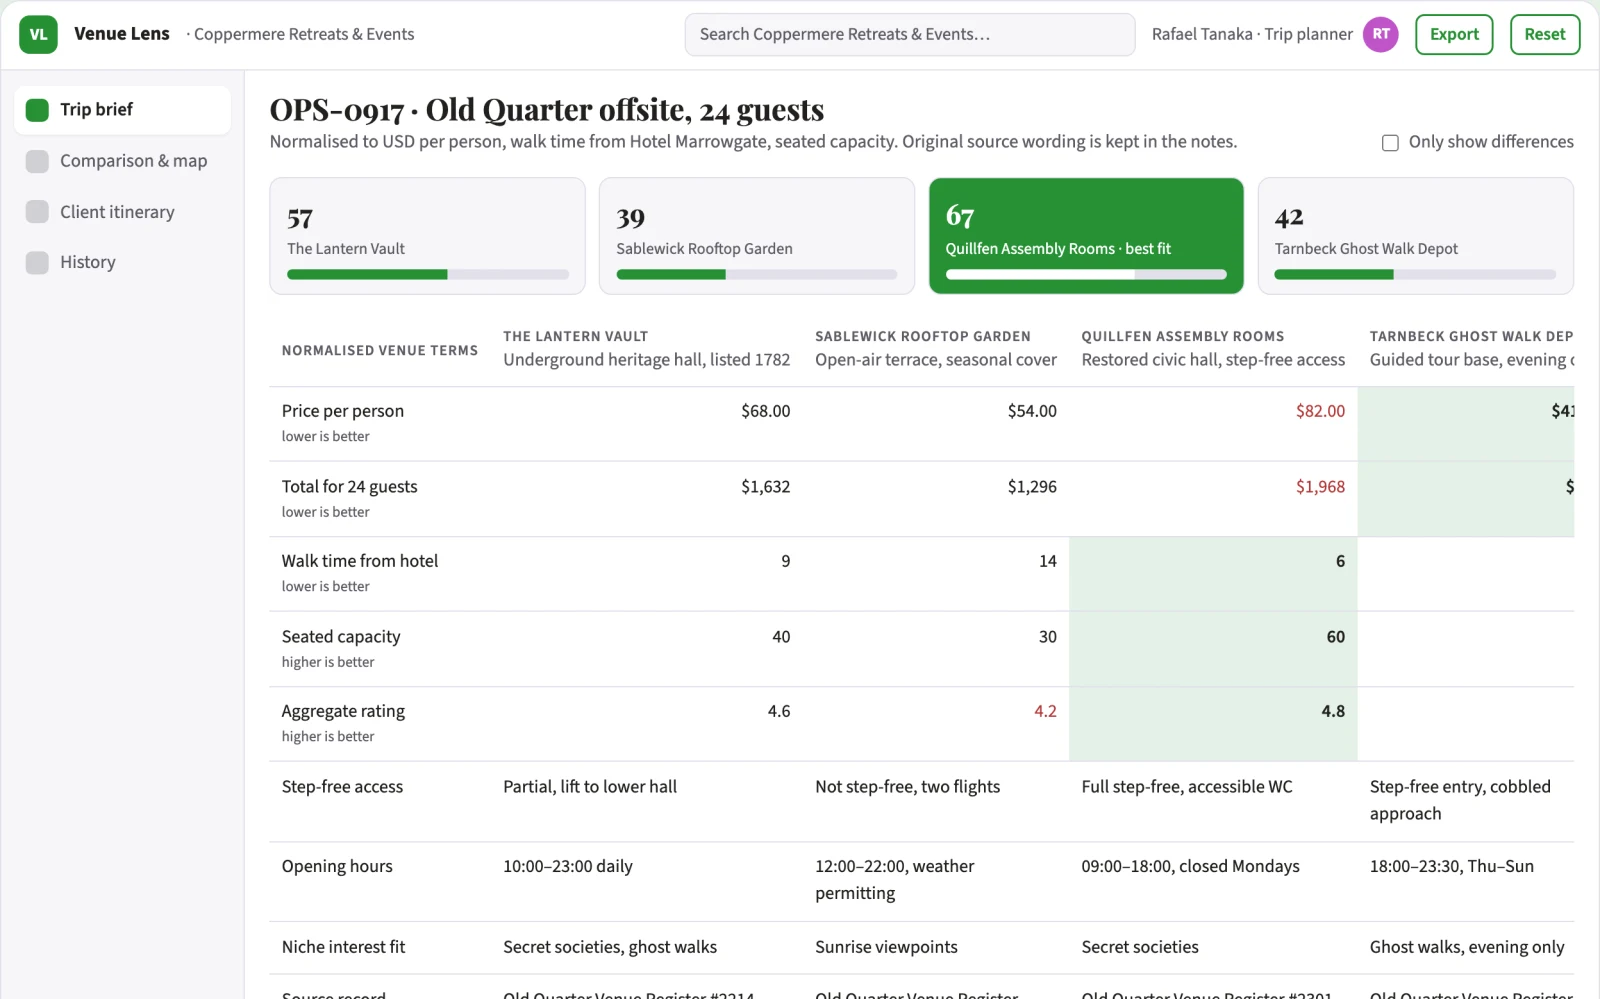The width and height of the screenshot is (1600, 999).
Task: Click Tarnbeck Ghost Walk Depot score bar
Action: tap(1415, 274)
